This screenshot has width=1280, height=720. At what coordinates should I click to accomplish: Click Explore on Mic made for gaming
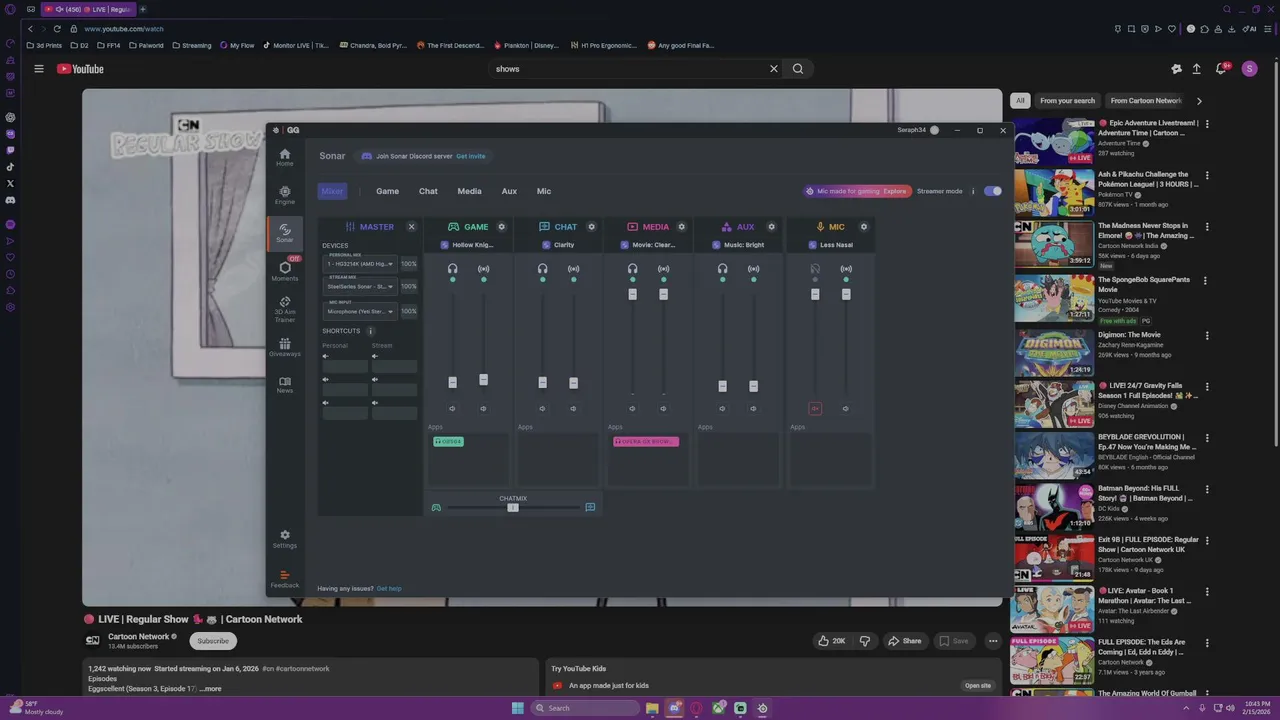(895, 191)
